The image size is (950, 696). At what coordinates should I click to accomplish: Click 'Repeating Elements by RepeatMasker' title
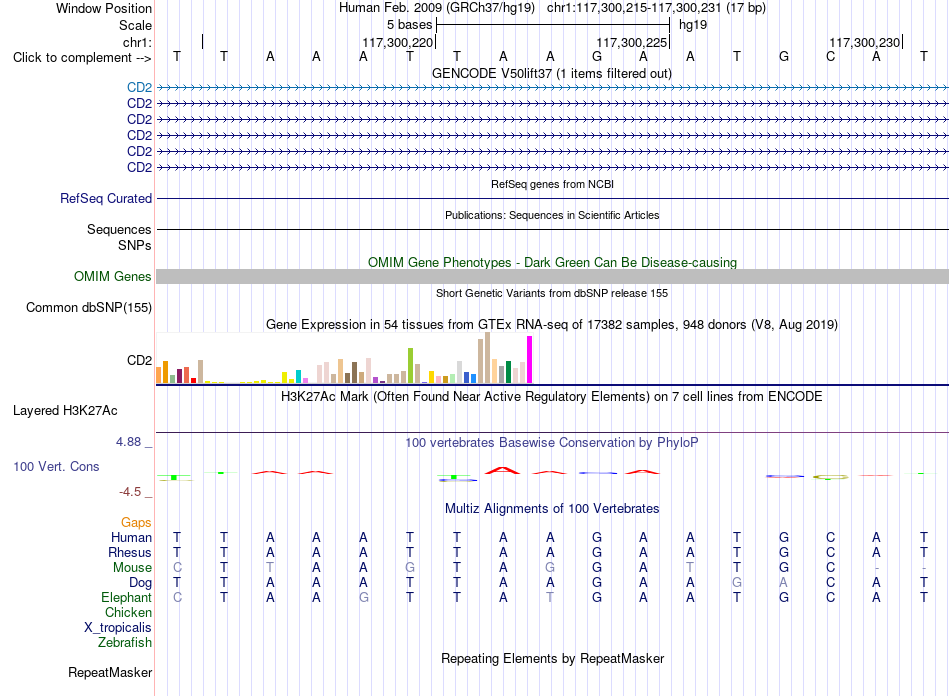(552, 658)
